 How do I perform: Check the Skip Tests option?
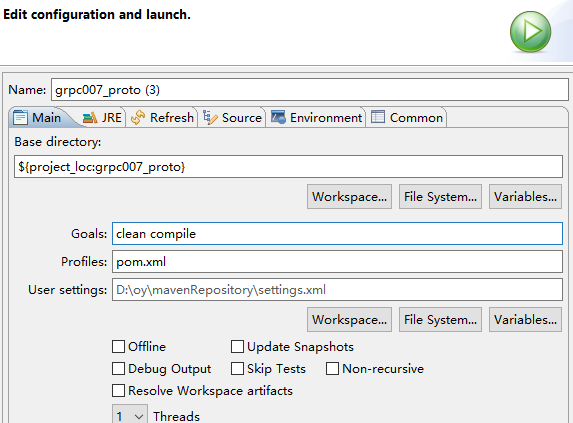(x=237, y=369)
